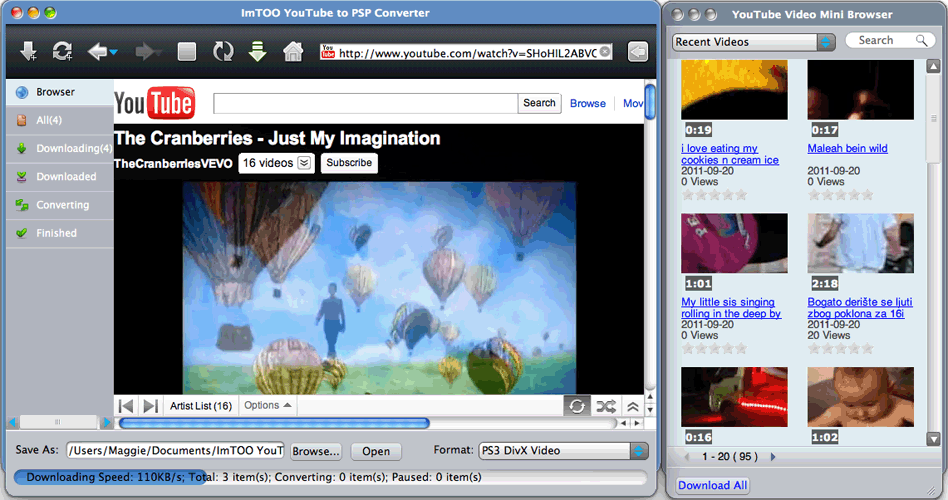Screen dimensions: 948x500
Task: Click the horizontal browser scrollbar
Action: [274, 423]
